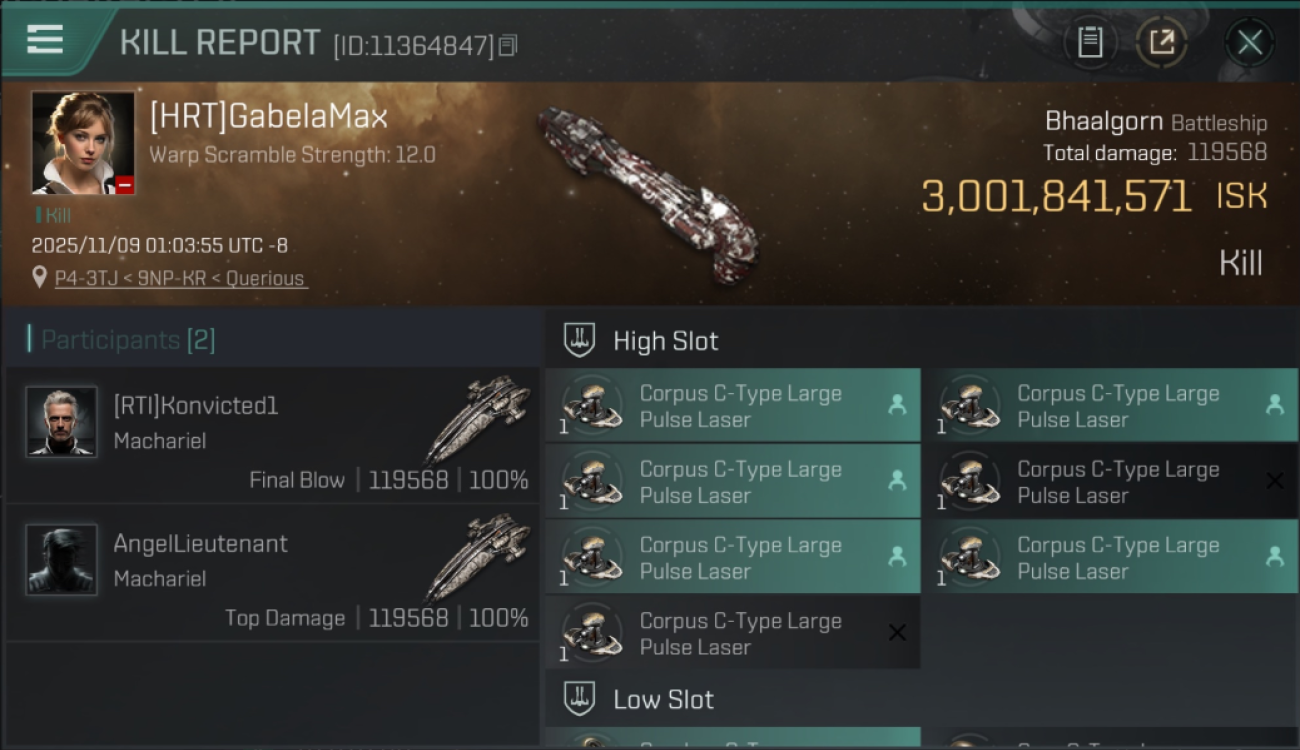This screenshot has height=750, width=1300.
Task: Open the hamburger menu button
Action: coord(45,40)
